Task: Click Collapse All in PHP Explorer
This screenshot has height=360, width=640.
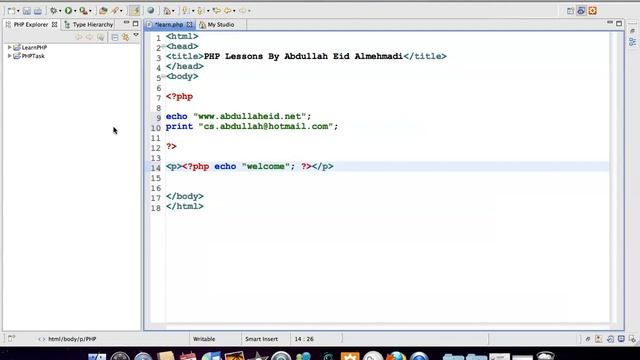Action: tap(115, 38)
